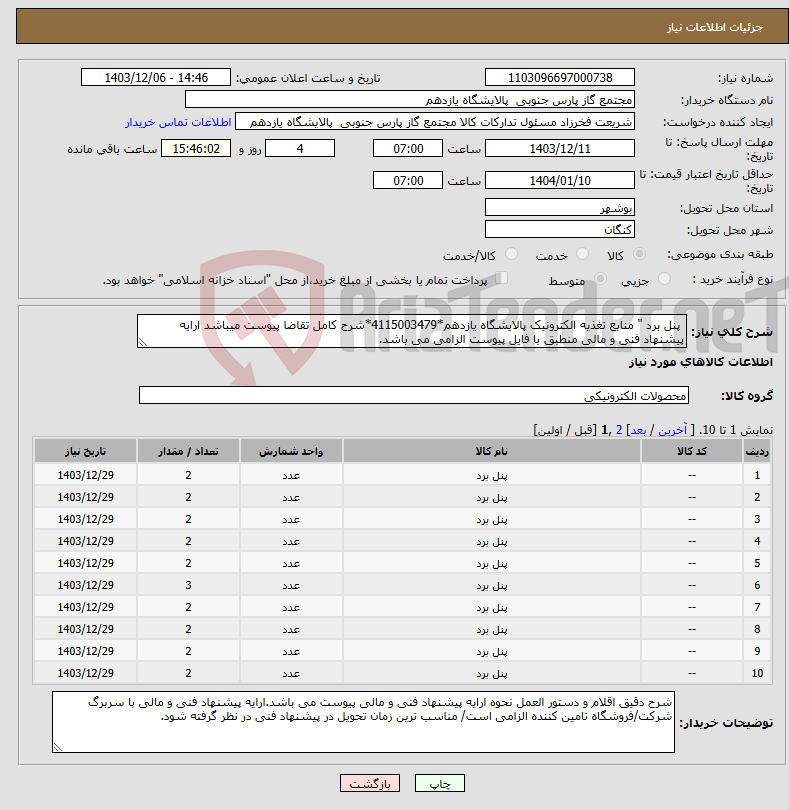Click the گروه کالا product group field
789x810 pixels.
point(414,395)
